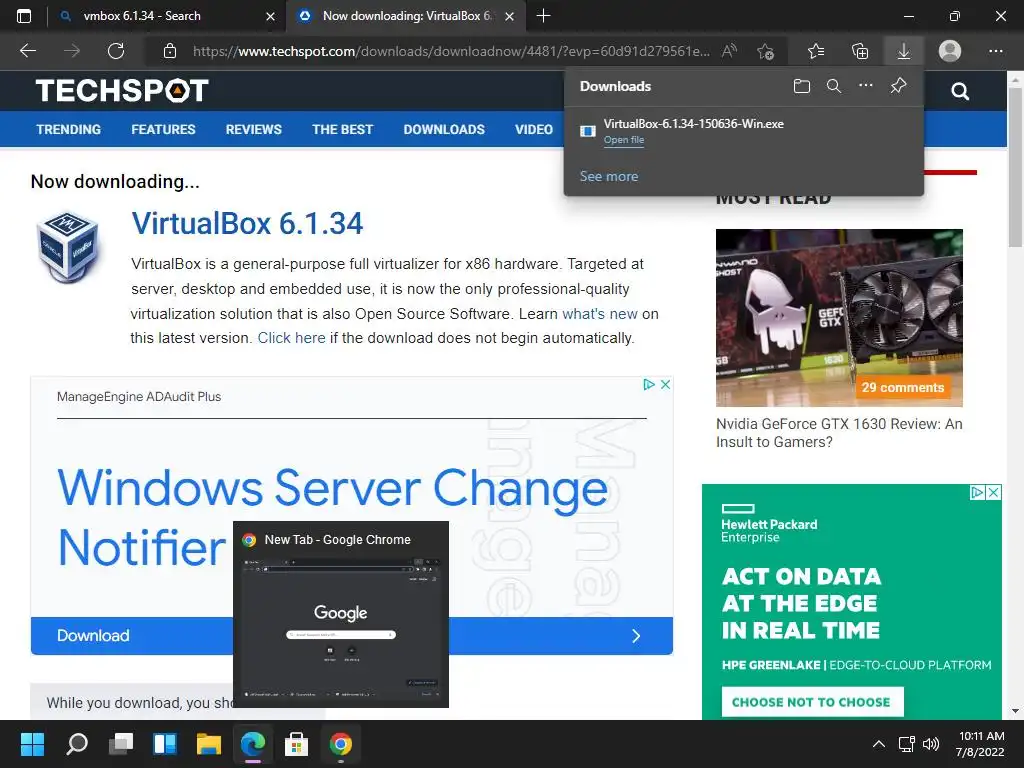This screenshot has height=768, width=1024.
Task: Click the Microsoft Edge taskbar icon
Action: (253, 744)
